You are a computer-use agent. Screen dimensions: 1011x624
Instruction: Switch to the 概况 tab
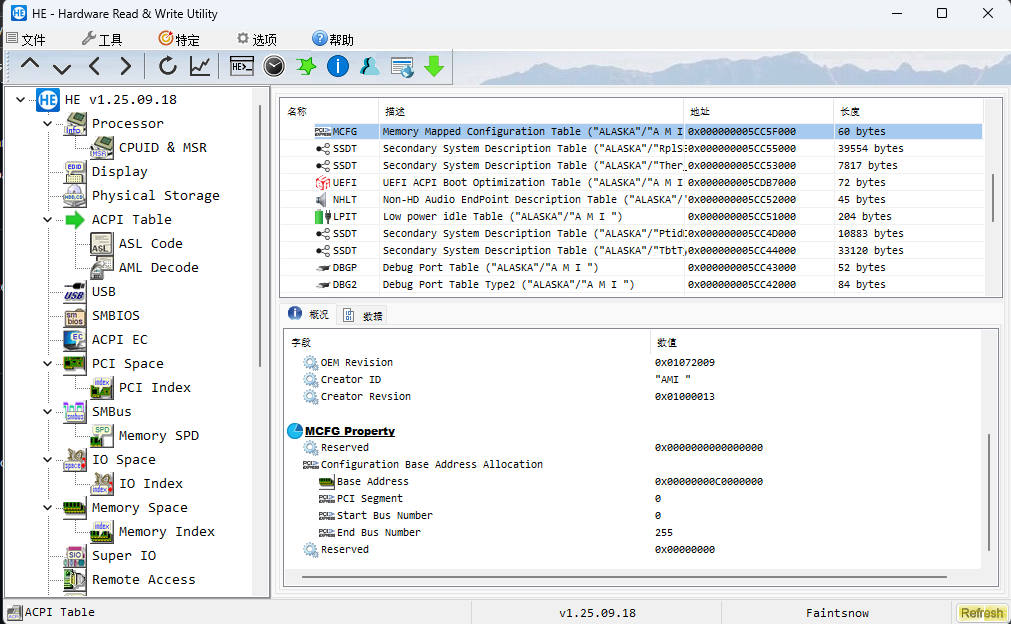309,315
